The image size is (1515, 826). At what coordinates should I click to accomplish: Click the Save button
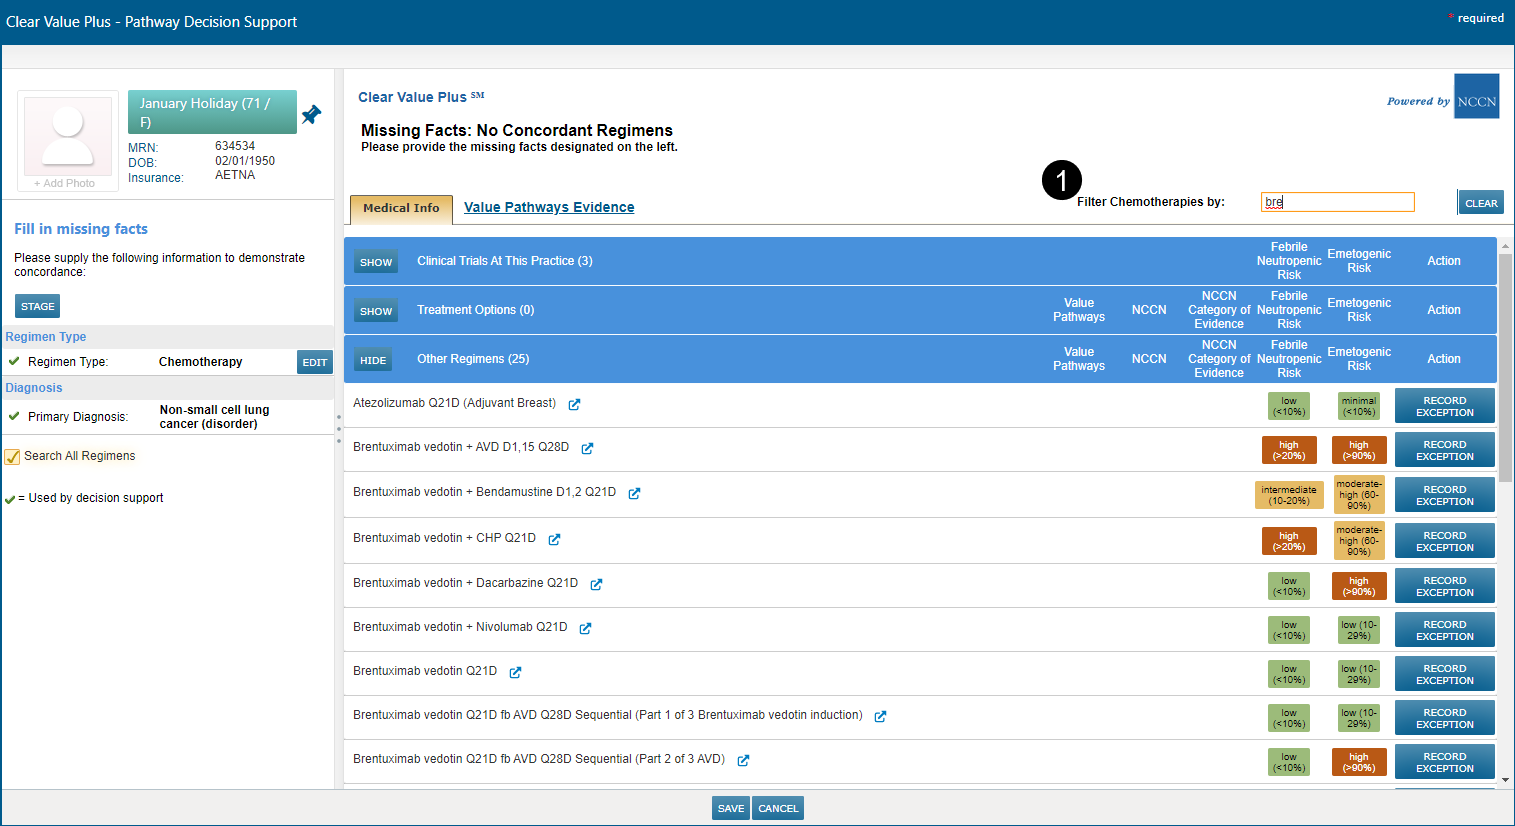click(x=730, y=808)
